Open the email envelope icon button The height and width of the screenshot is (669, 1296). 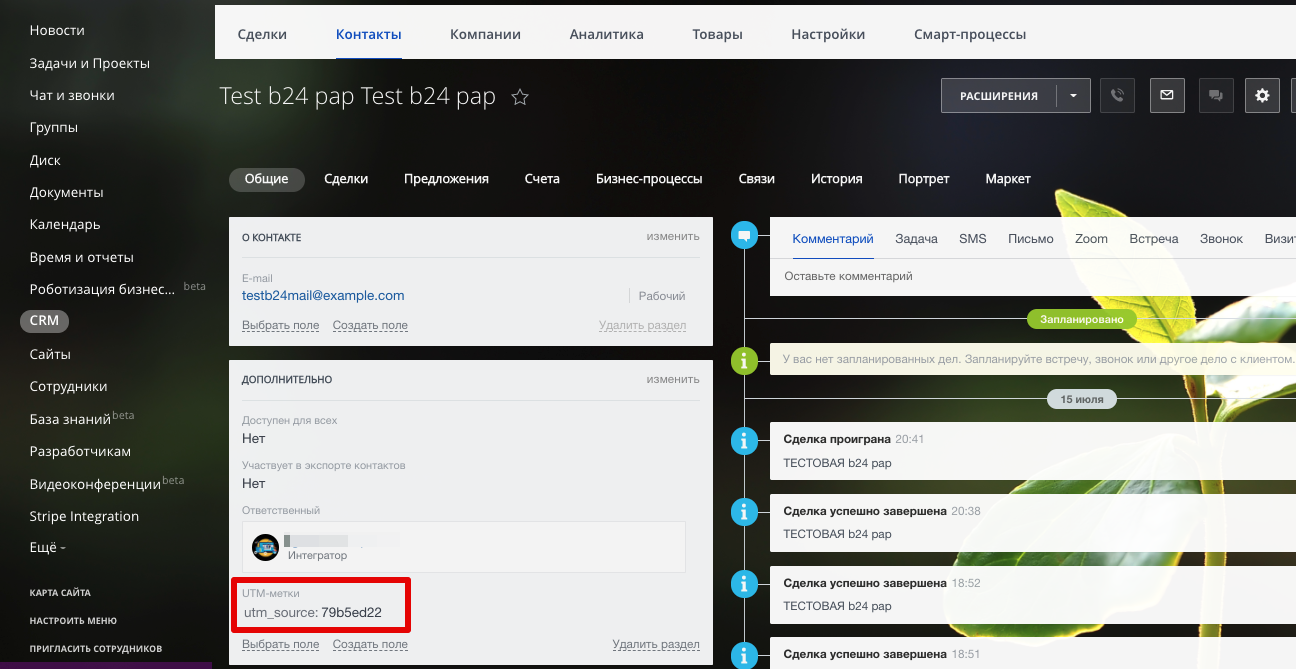tap(1166, 96)
